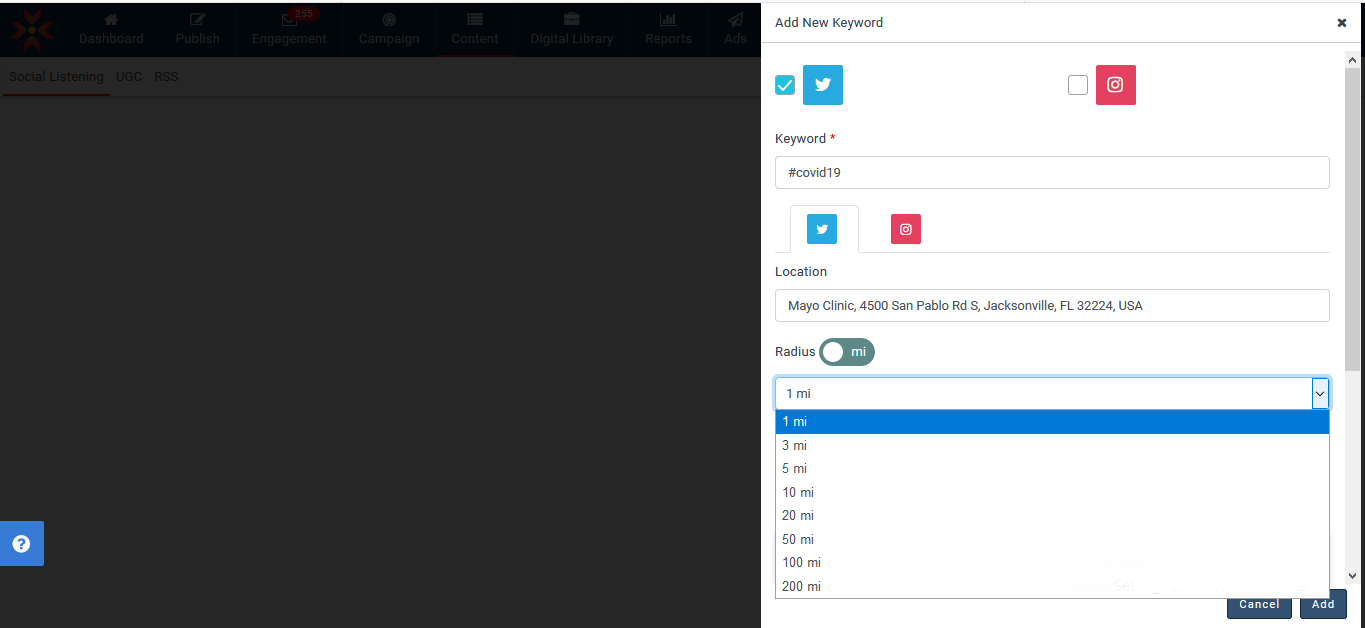Viewport: 1365px width, 628px height.
Task: Enable the Instagram channel checkbox
Action: (1077, 85)
